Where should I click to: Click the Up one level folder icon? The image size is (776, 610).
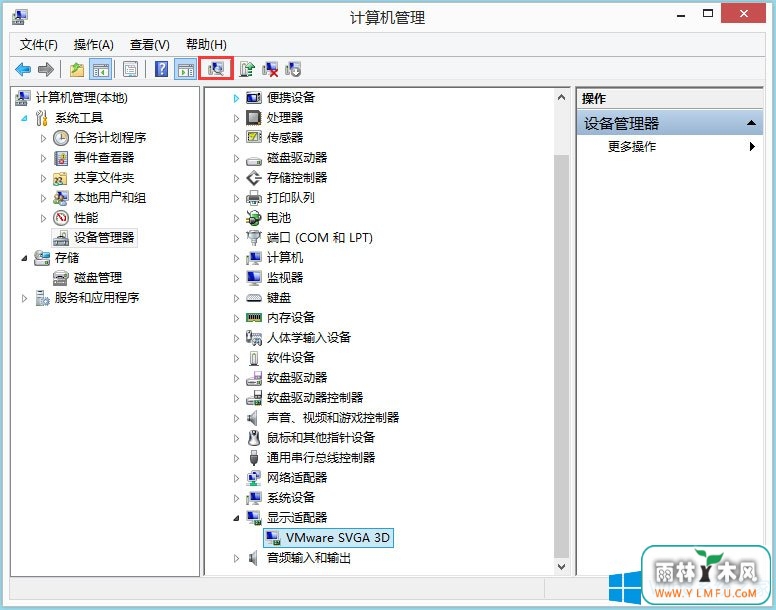click(77, 69)
